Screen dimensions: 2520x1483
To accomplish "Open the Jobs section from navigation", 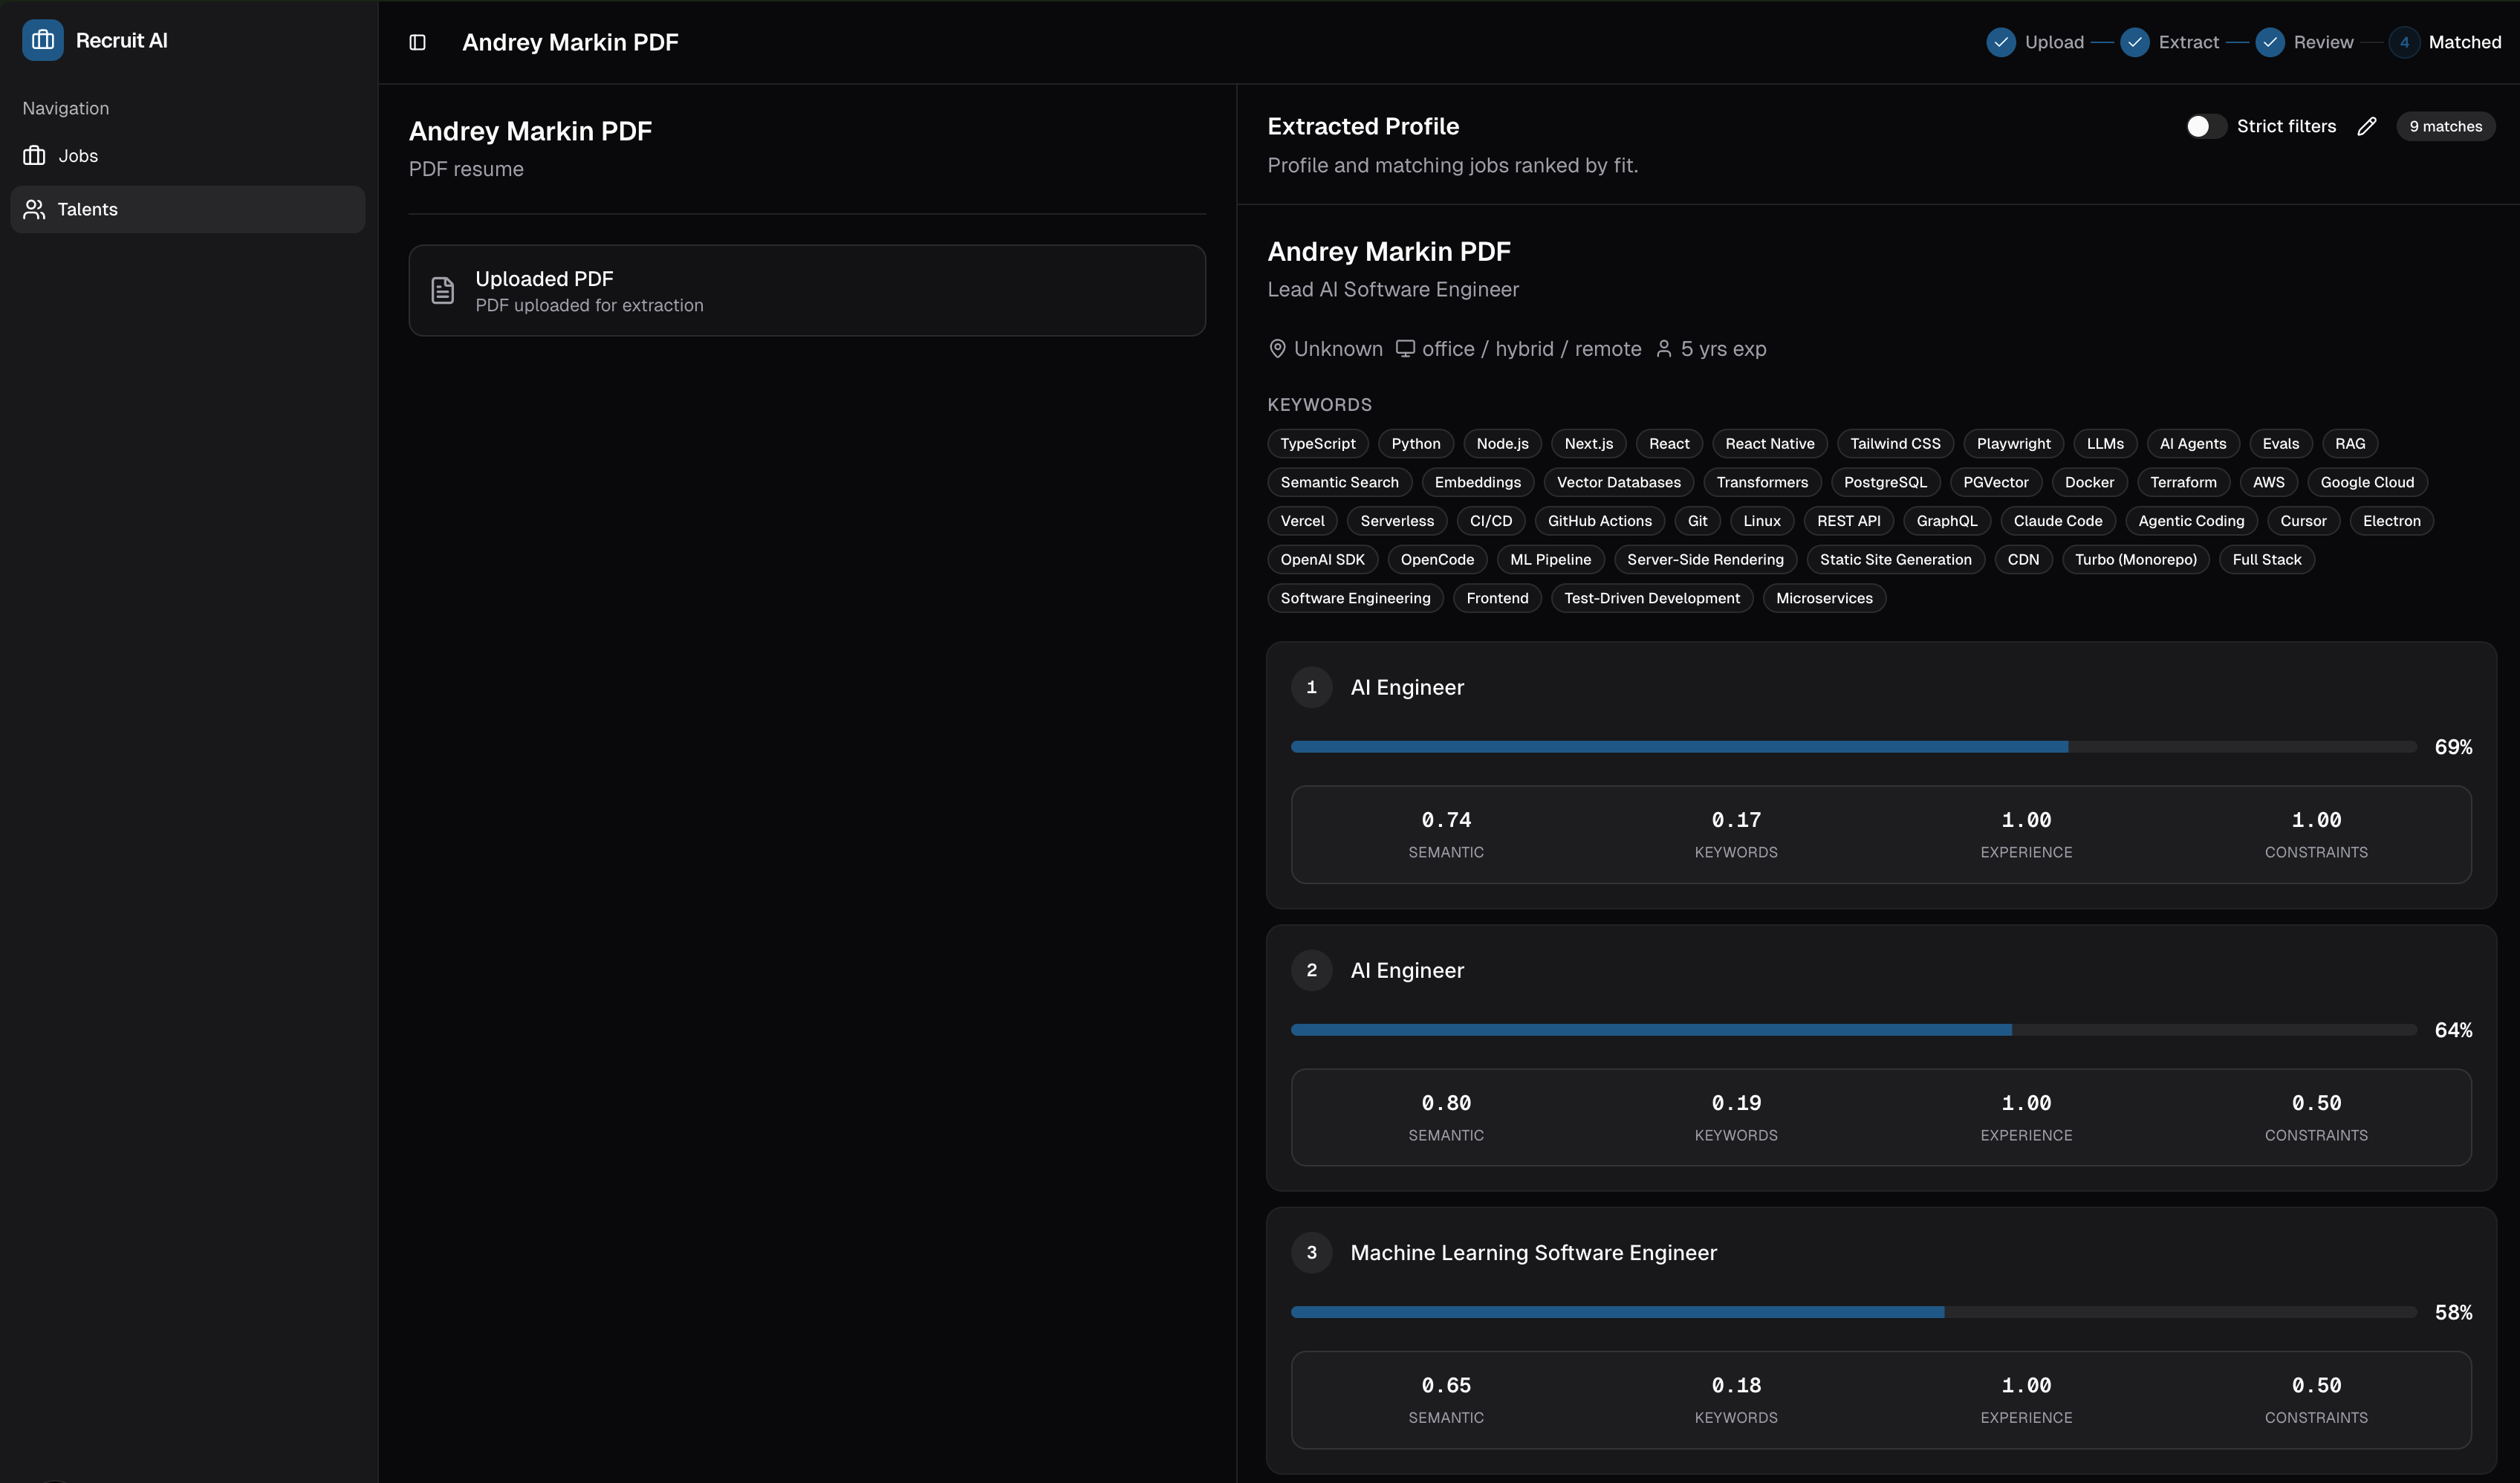I will [78, 155].
